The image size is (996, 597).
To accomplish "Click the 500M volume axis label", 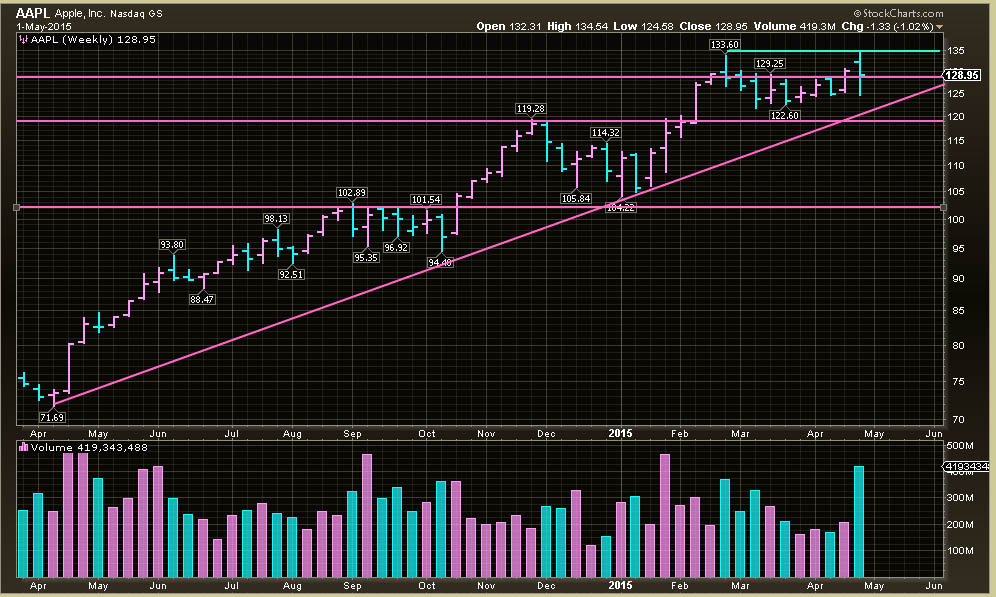I will (x=960, y=446).
